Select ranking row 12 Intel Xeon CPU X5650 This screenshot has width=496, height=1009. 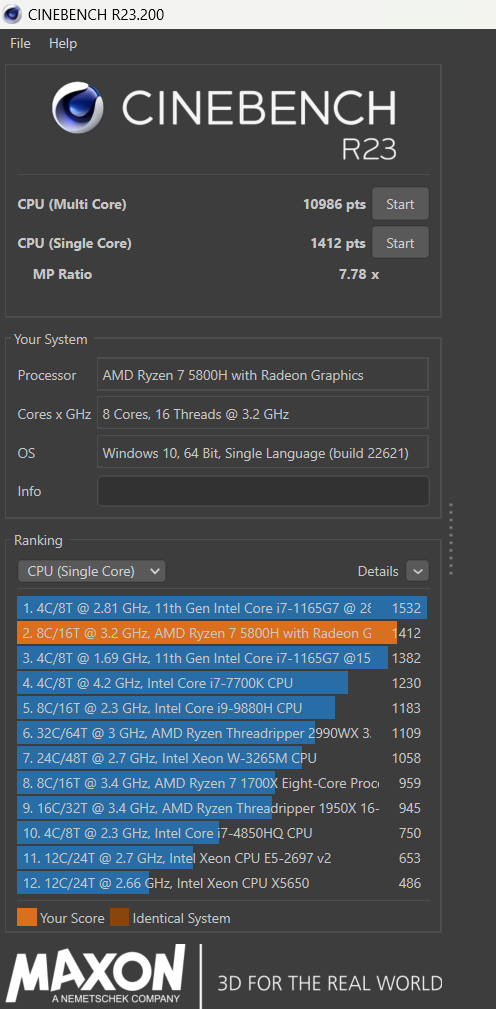[222, 883]
